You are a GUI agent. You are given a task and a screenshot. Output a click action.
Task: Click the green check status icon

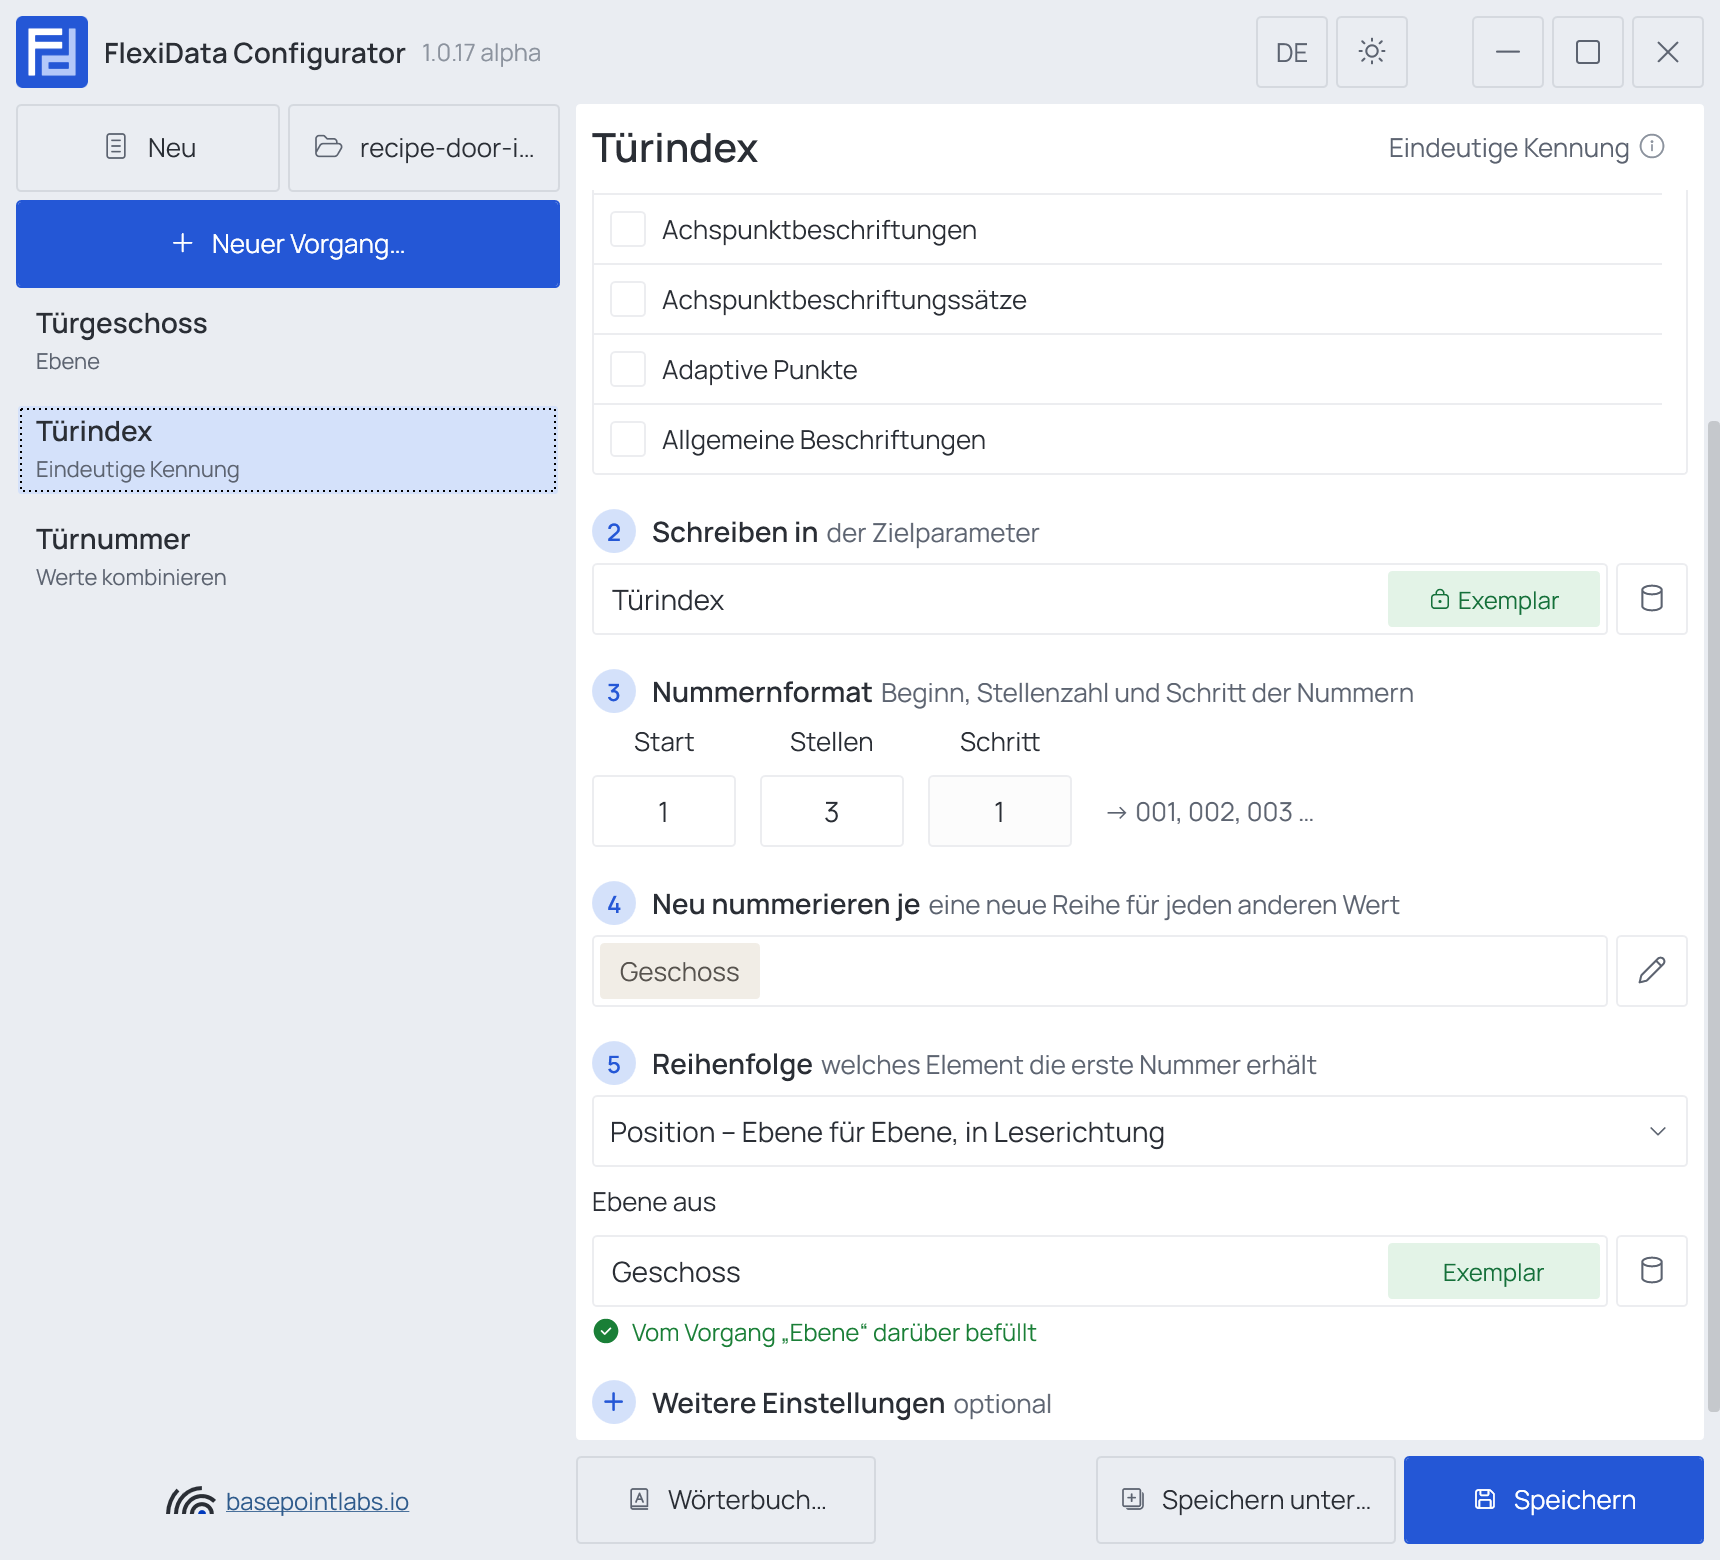(x=606, y=1331)
